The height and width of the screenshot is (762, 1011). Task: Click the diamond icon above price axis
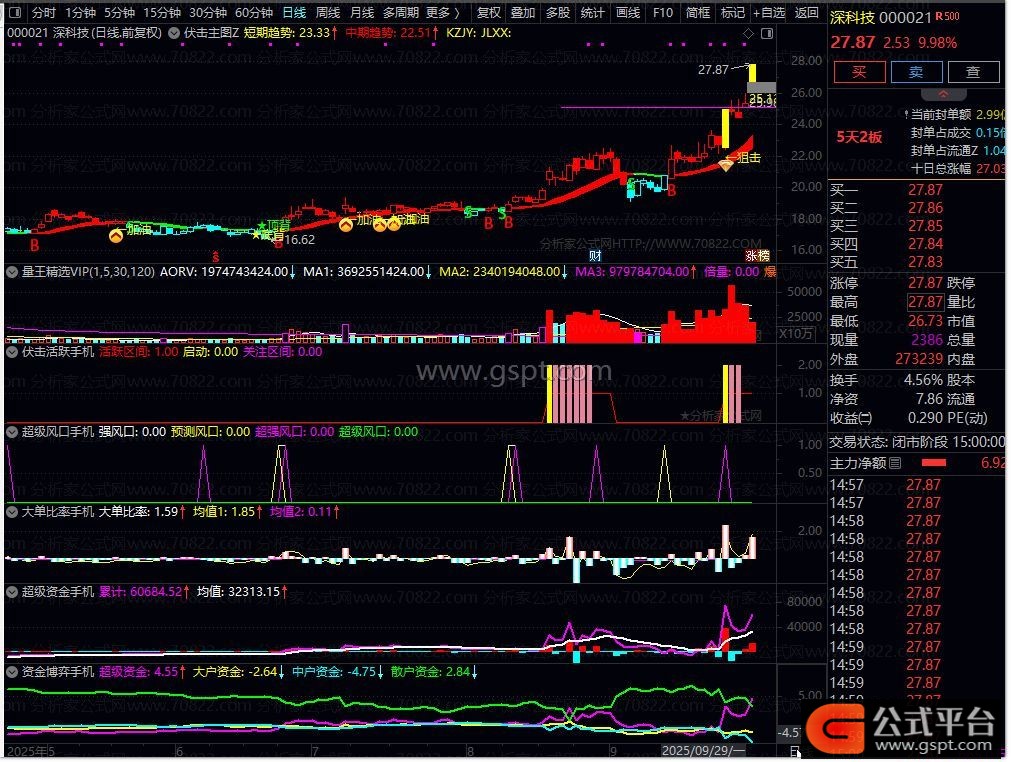pyautogui.click(x=747, y=33)
